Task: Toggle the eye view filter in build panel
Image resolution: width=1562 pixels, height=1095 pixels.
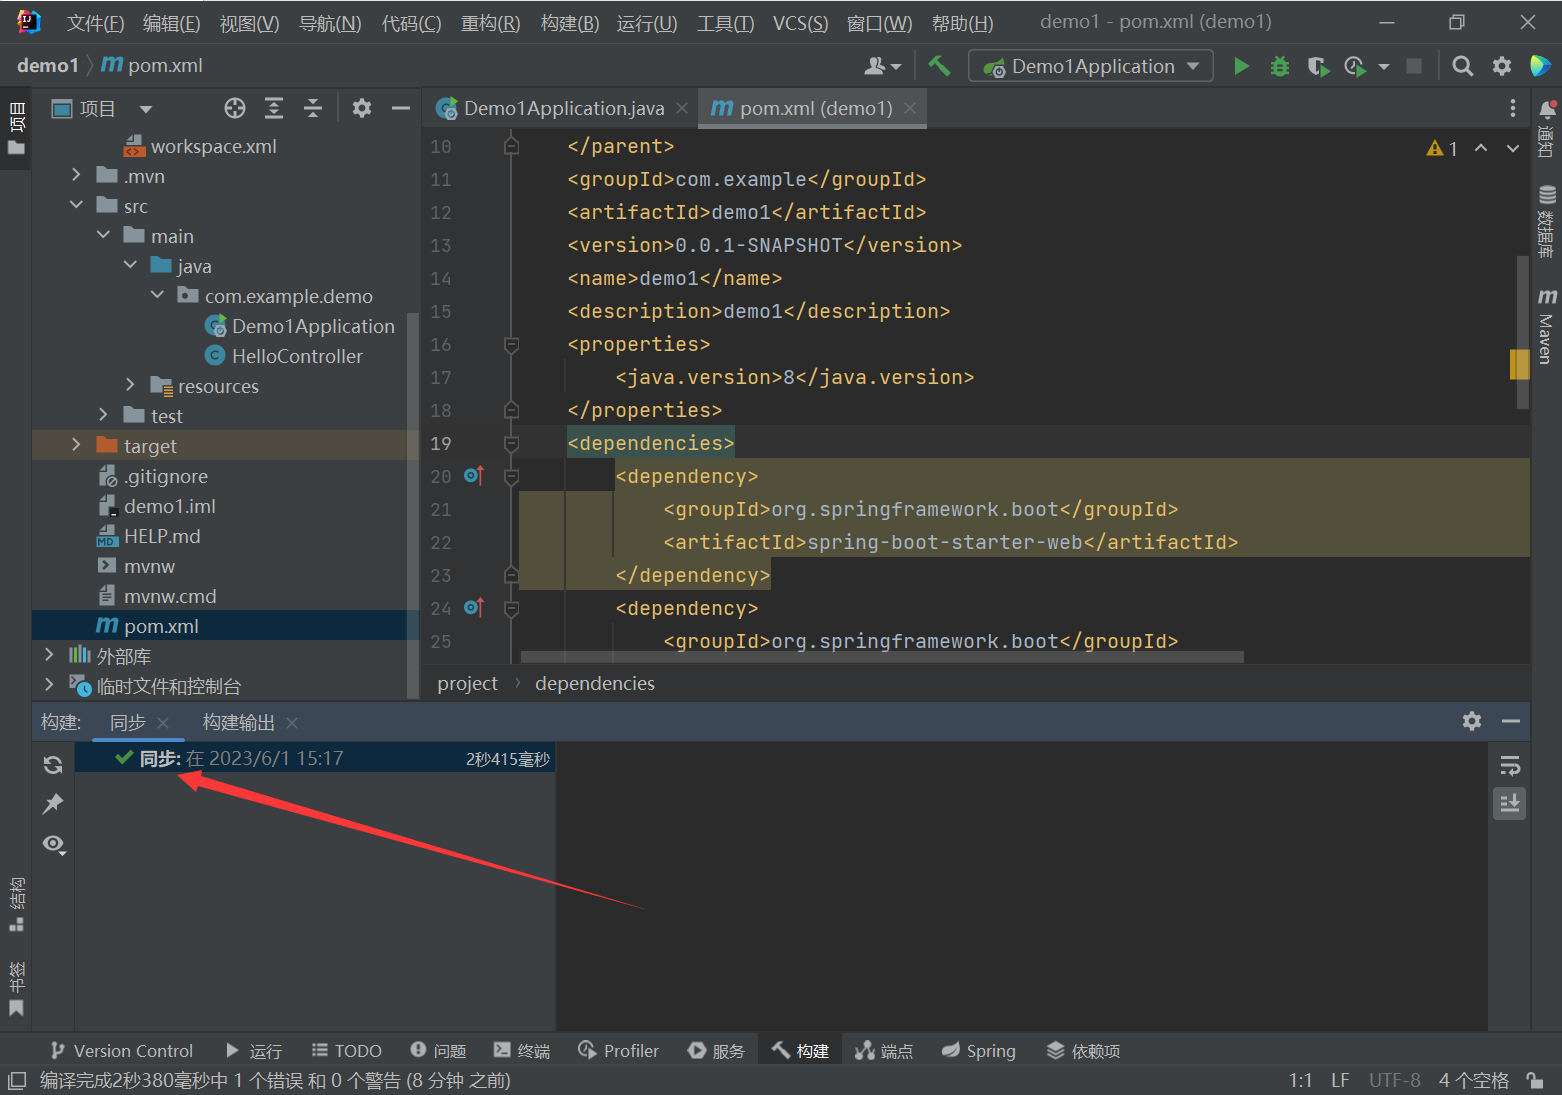Action: click(x=53, y=844)
